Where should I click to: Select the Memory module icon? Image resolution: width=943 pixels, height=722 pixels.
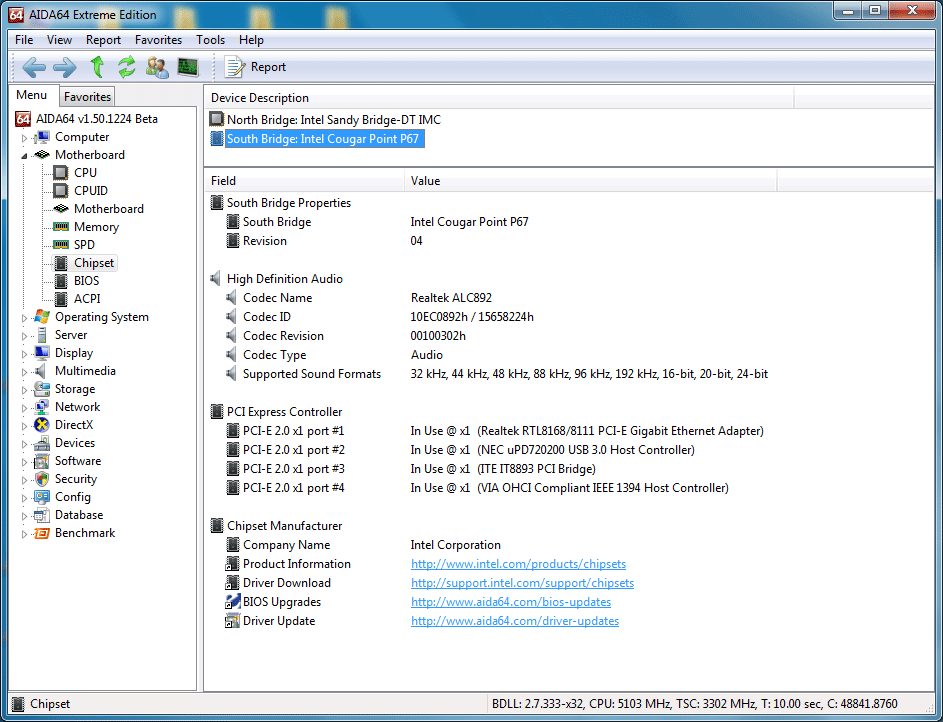[x=60, y=227]
